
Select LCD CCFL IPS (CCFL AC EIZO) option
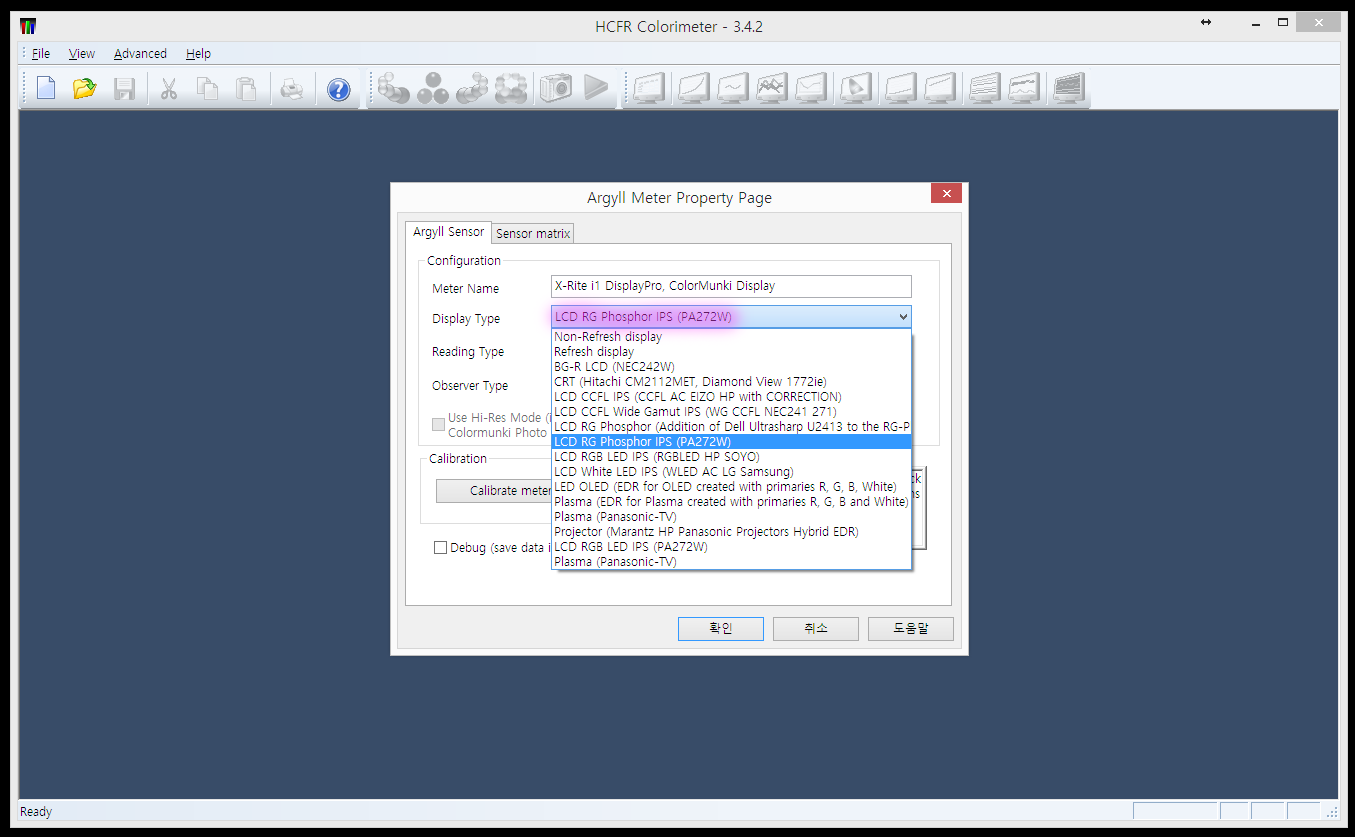point(731,397)
